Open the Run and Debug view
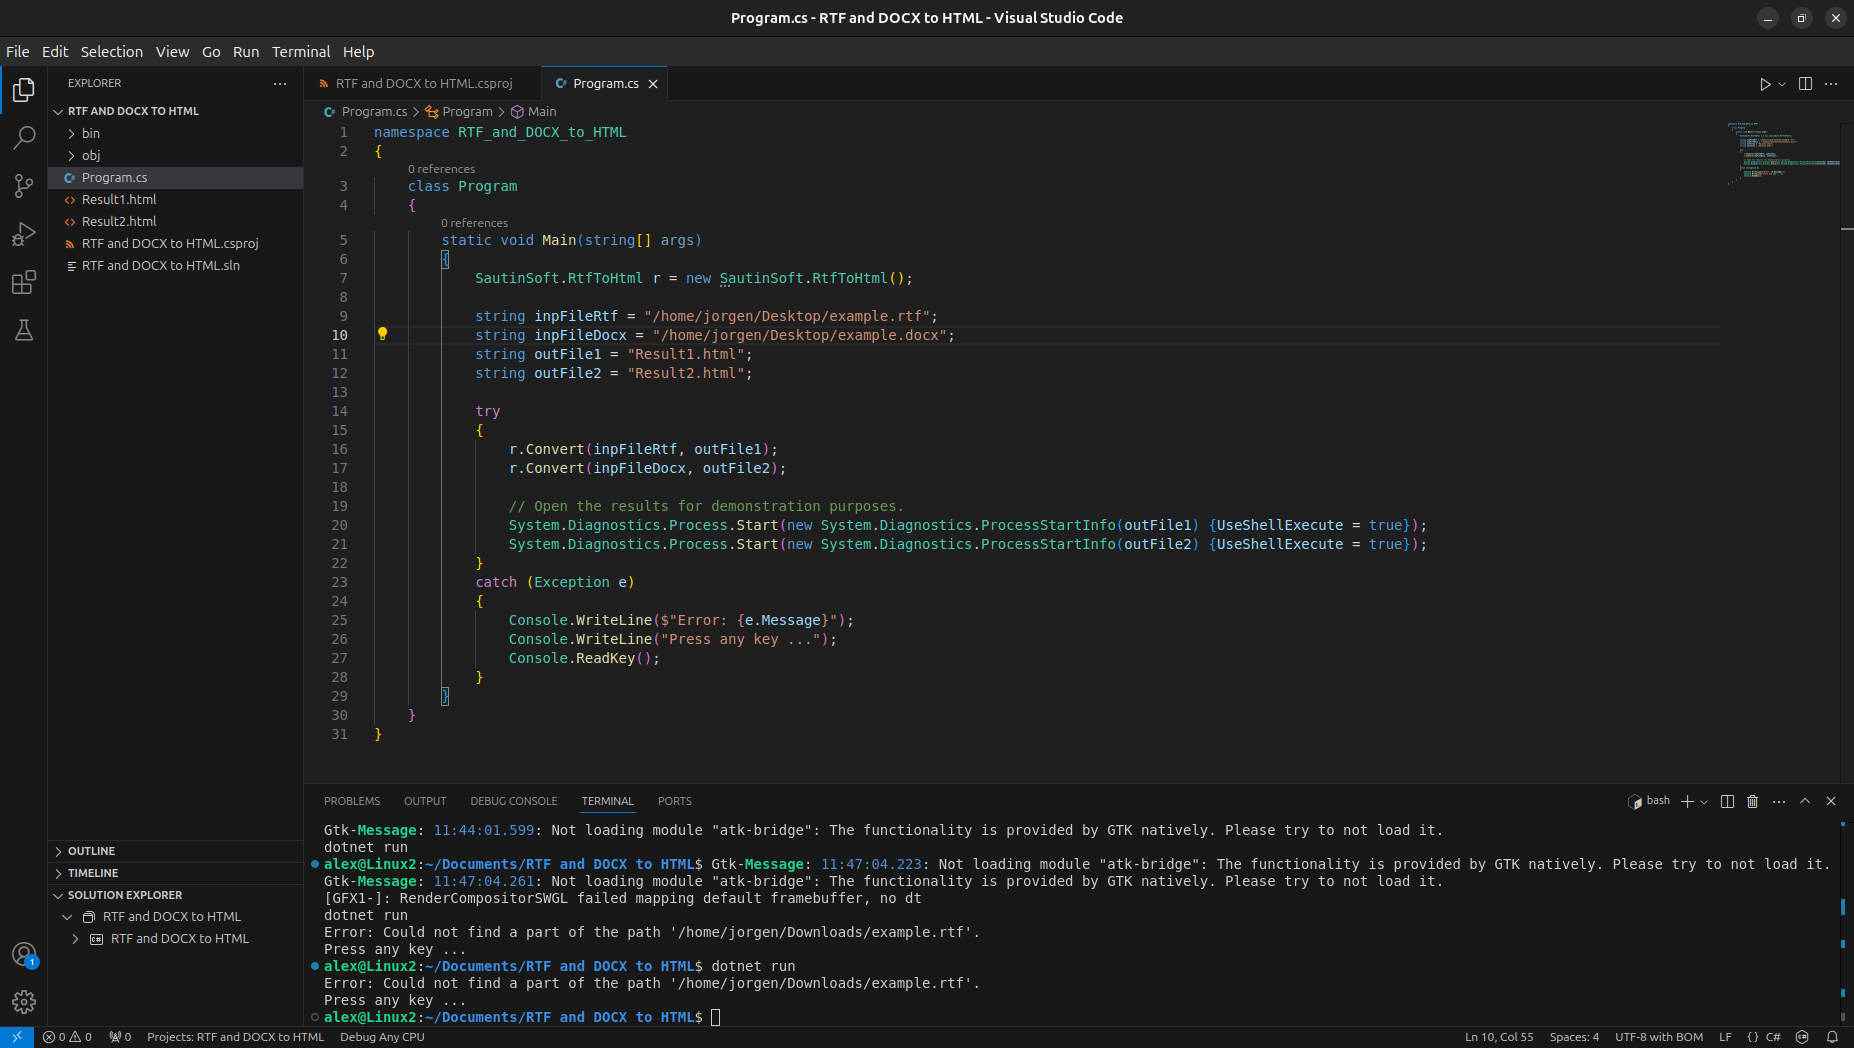 (24, 235)
